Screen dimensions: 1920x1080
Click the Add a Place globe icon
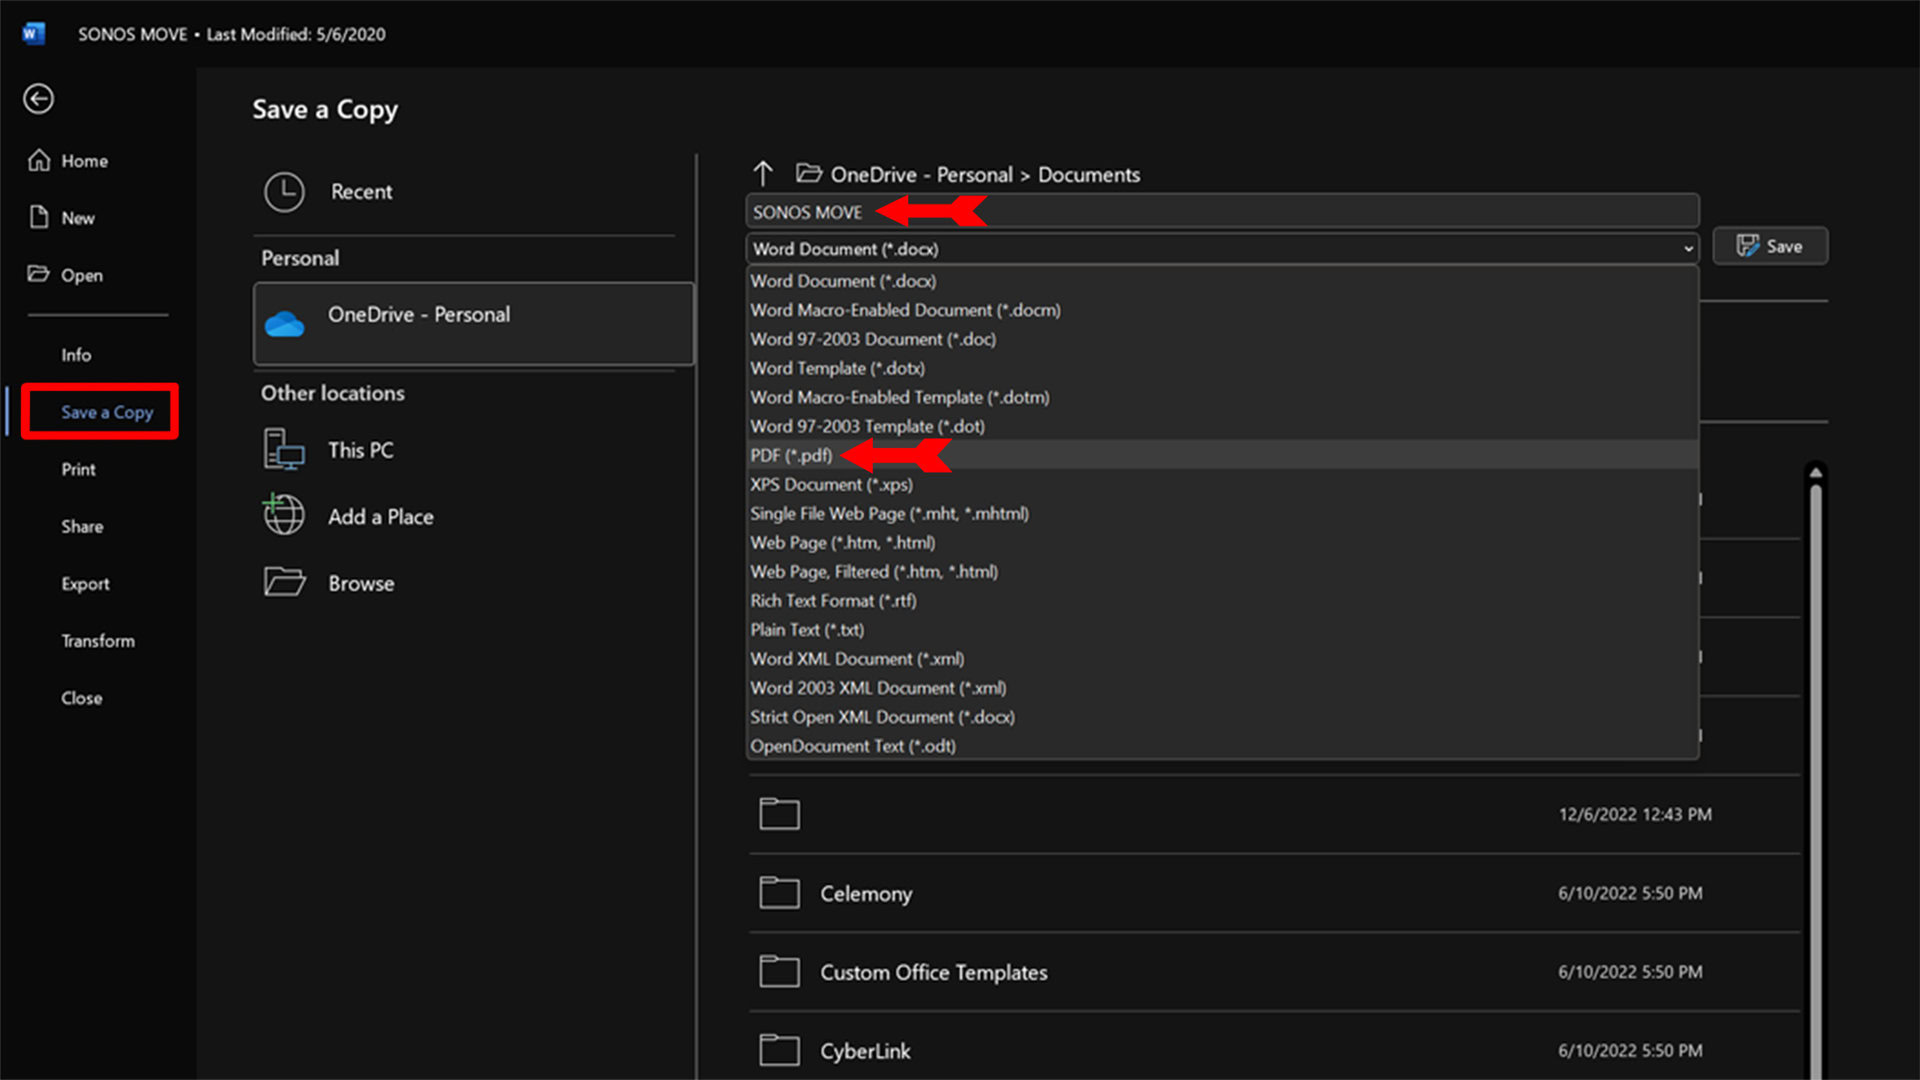[x=284, y=515]
